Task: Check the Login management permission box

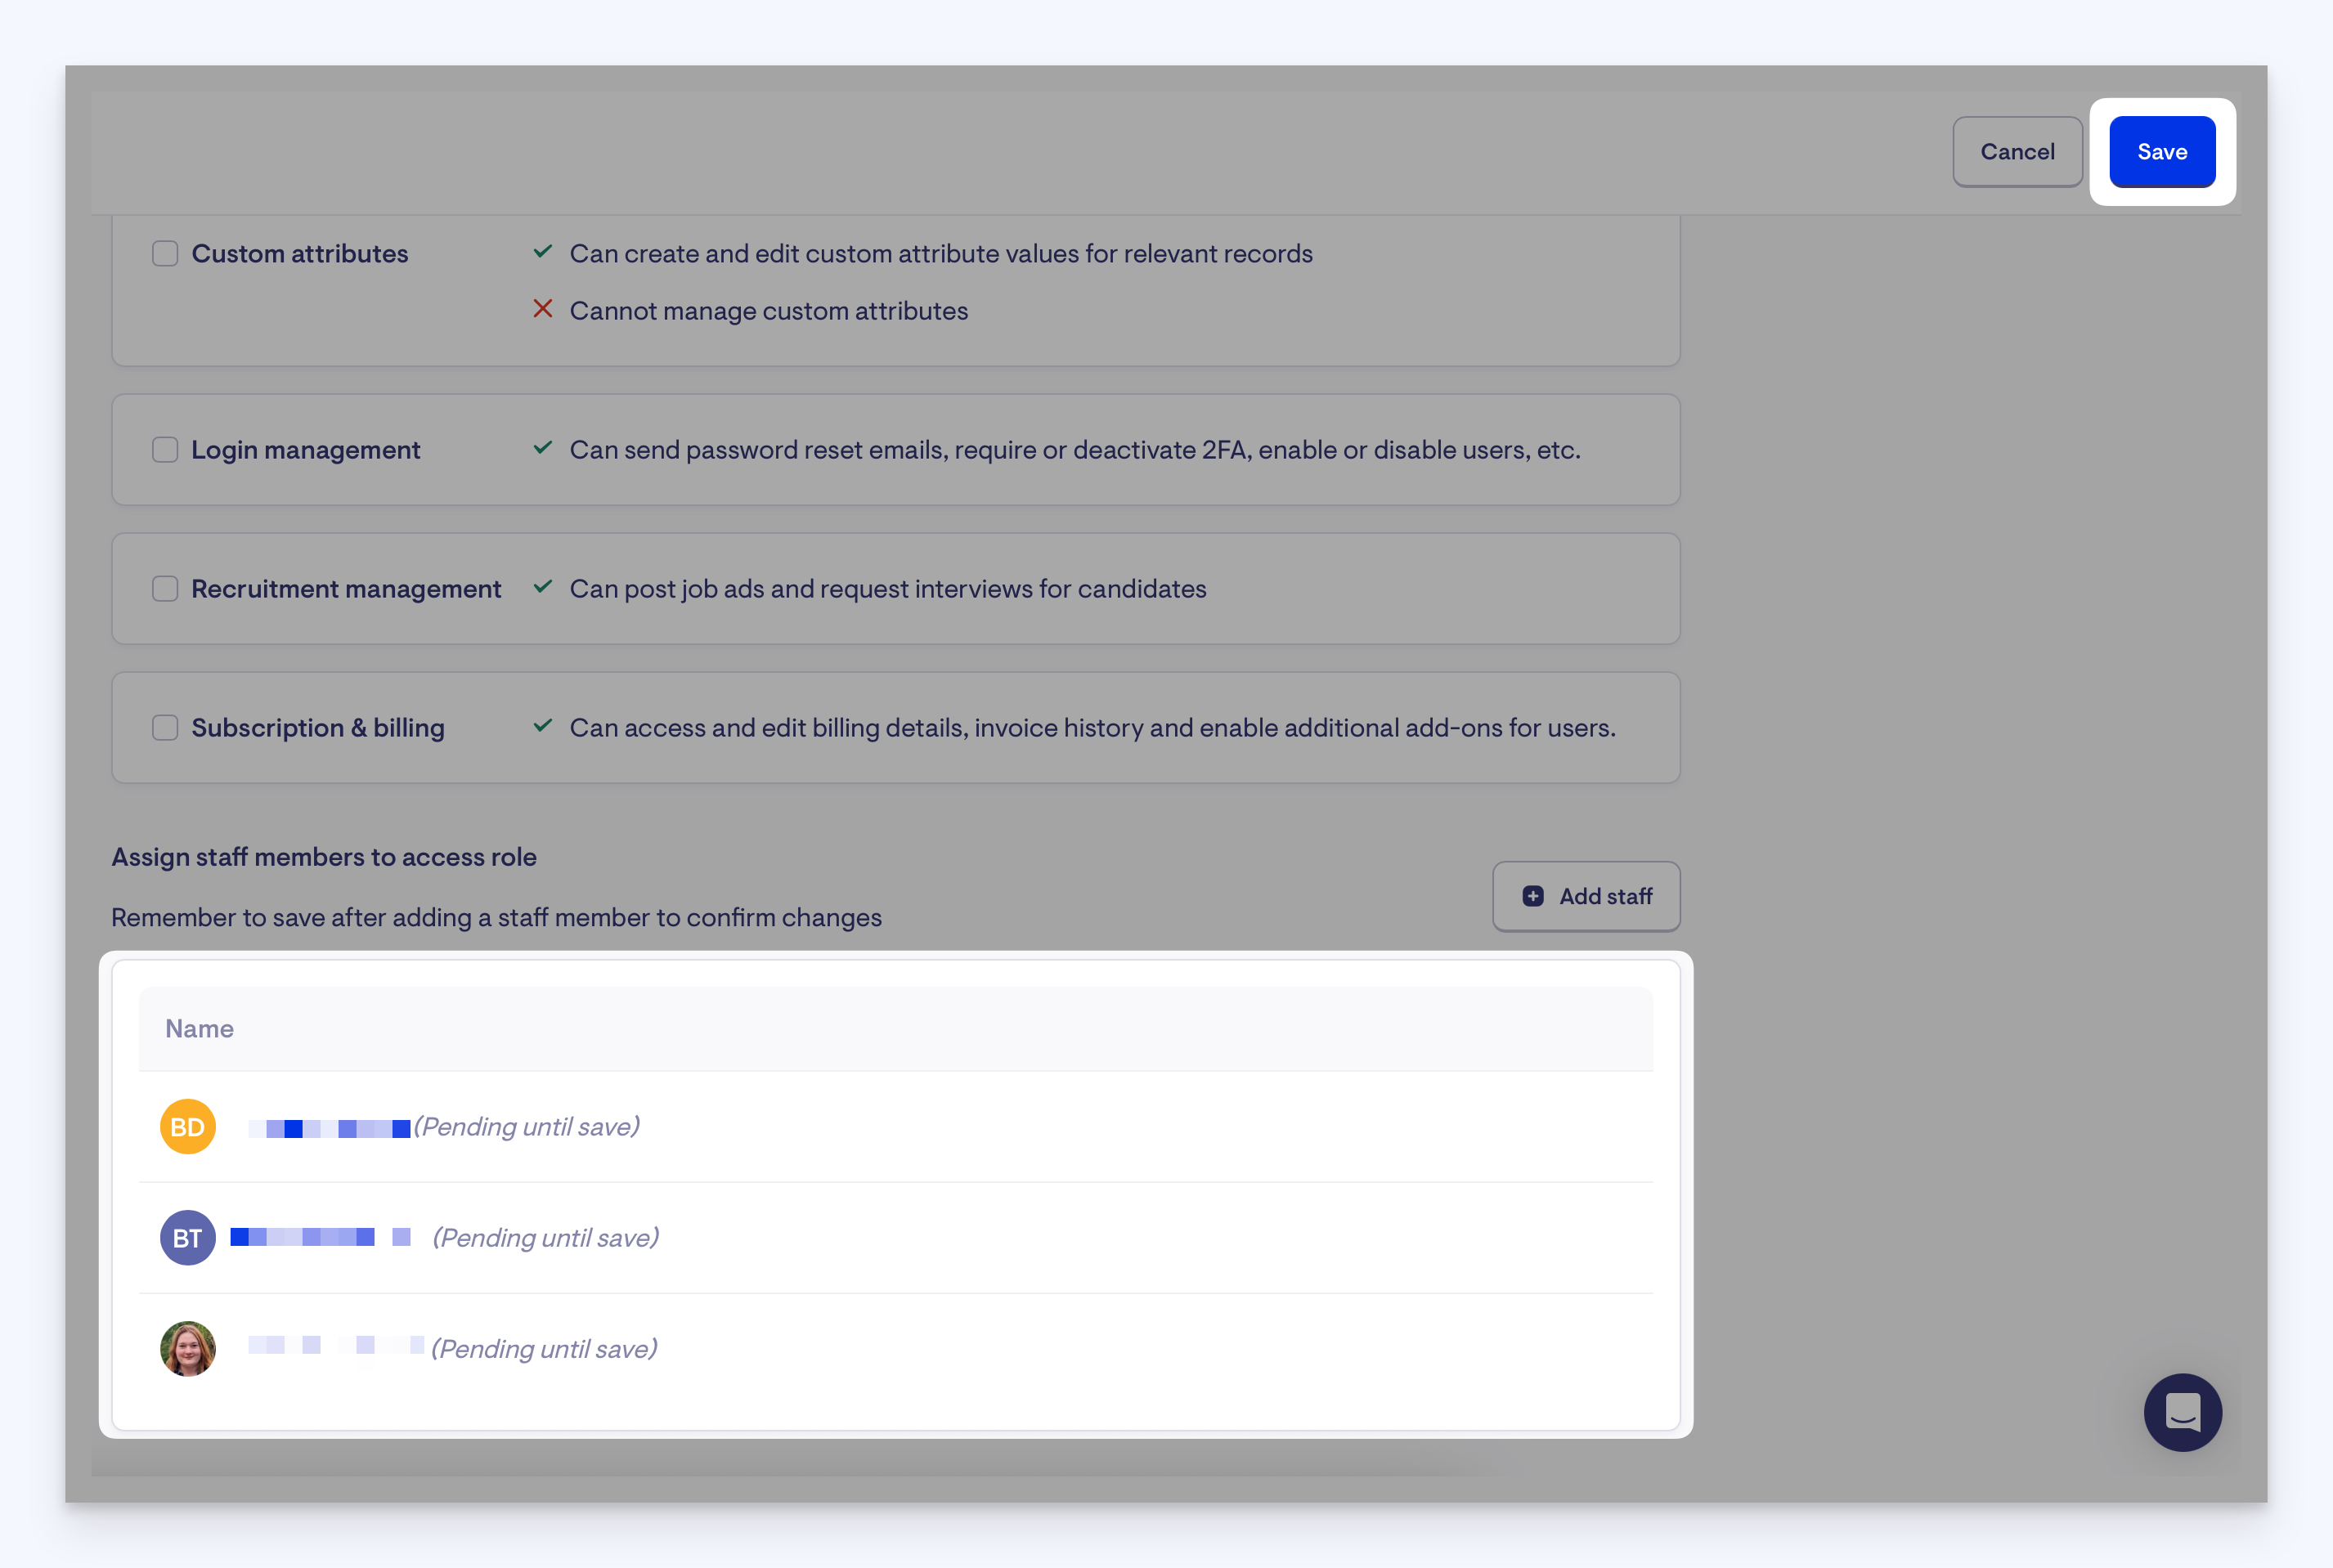Action: click(x=165, y=450)
